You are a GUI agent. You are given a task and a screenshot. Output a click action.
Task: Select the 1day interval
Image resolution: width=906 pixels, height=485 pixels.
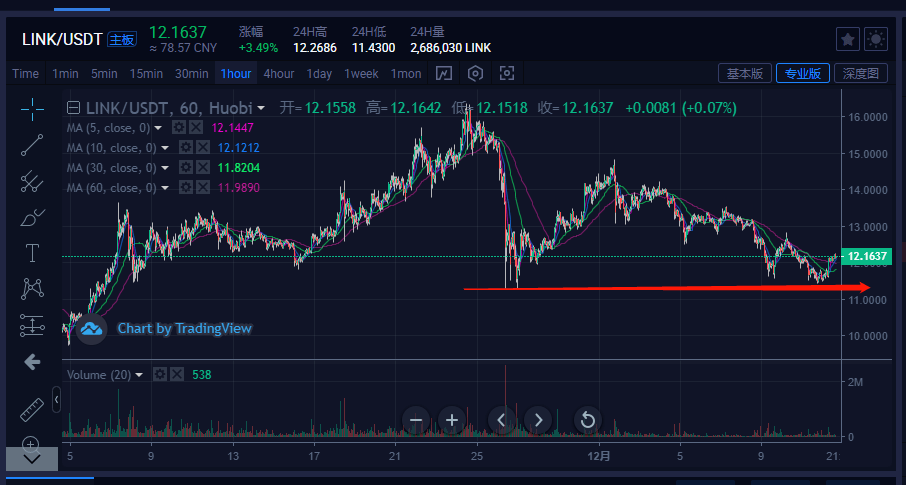click(x=319, y=74)
